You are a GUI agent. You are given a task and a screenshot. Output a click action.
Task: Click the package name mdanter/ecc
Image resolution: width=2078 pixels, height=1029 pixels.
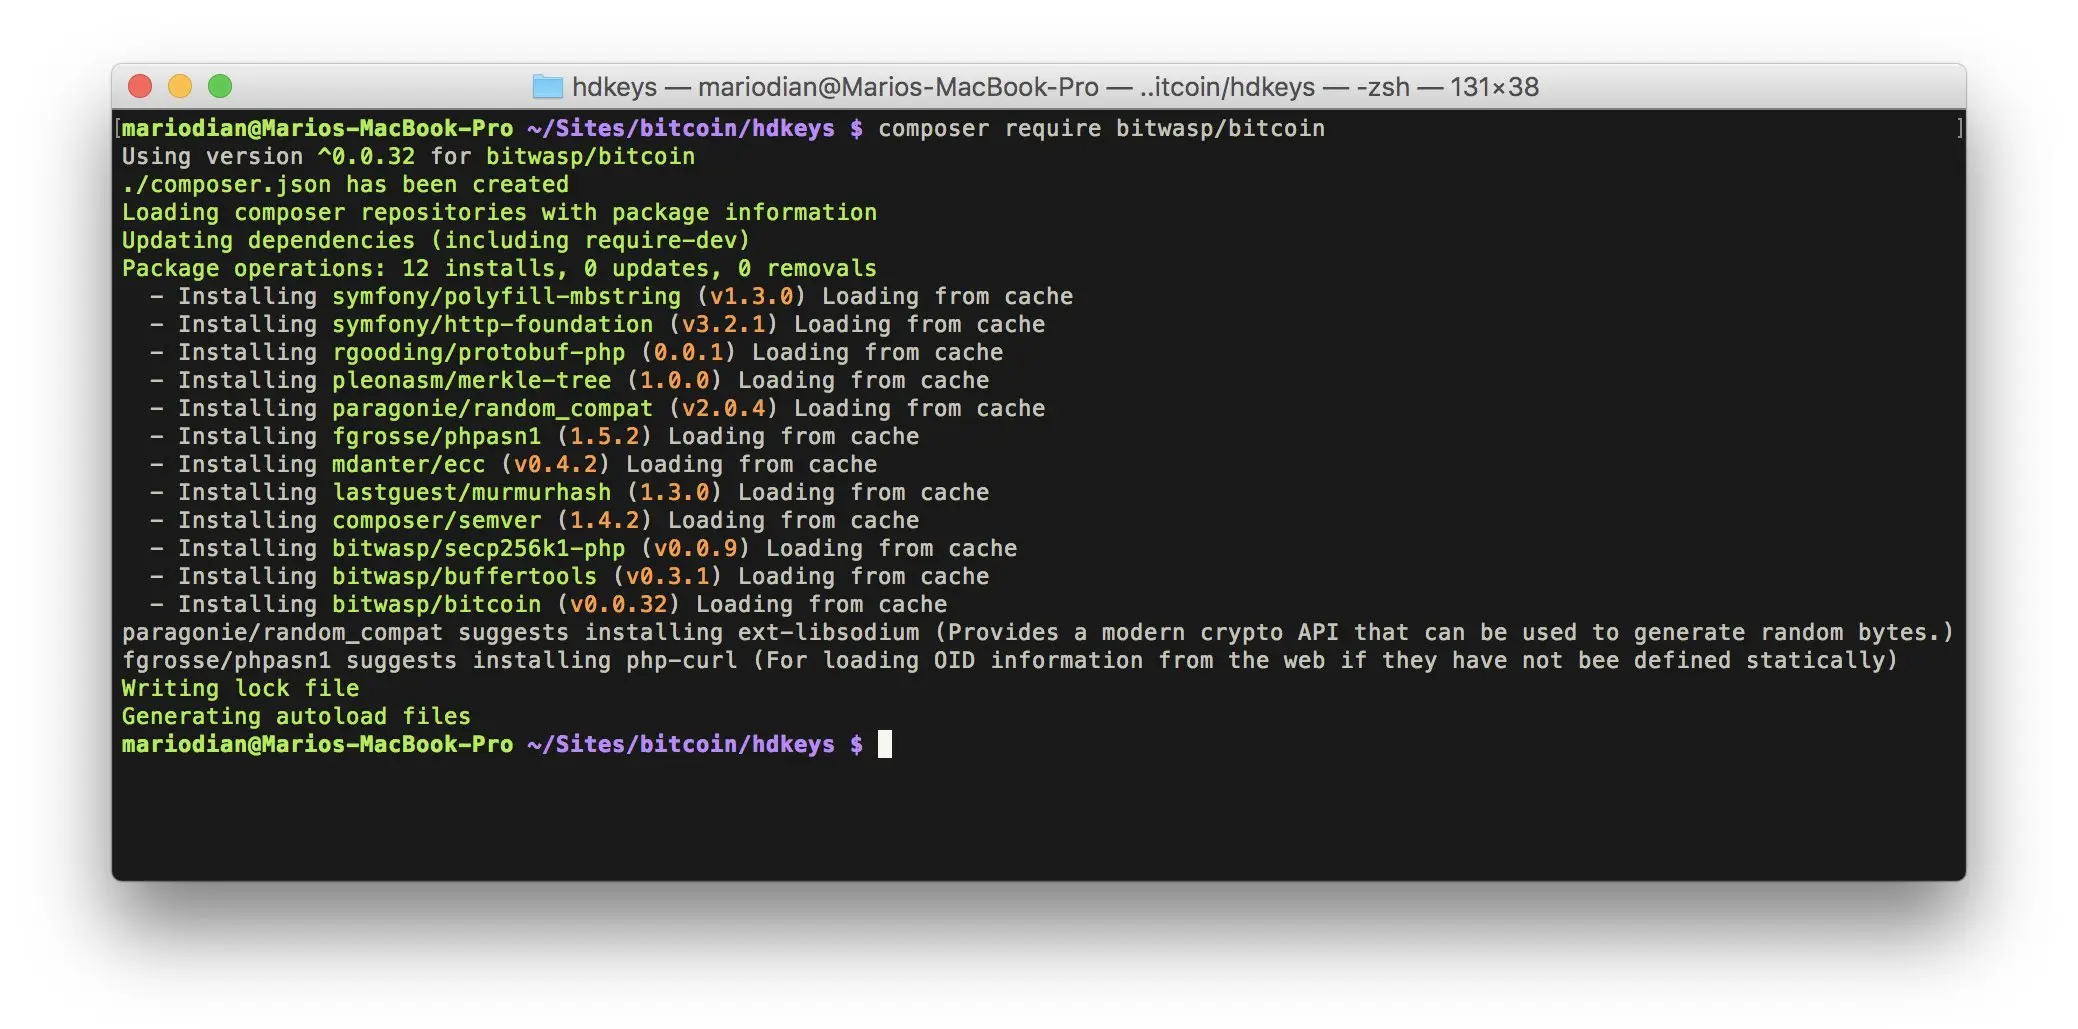coord(408,464)
